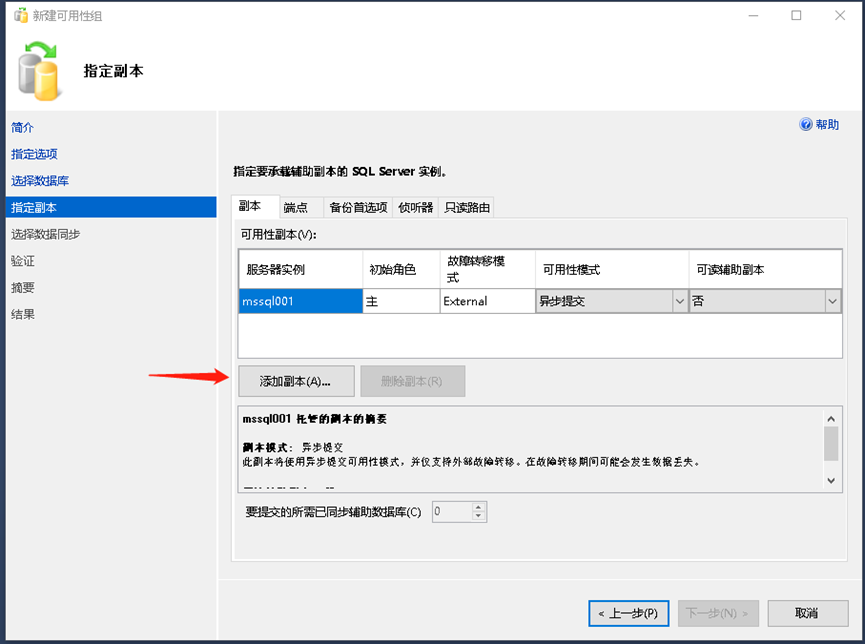Select the 摘要 step in sidebar
The height and width of the screenshot is (644, 865).
23,288
